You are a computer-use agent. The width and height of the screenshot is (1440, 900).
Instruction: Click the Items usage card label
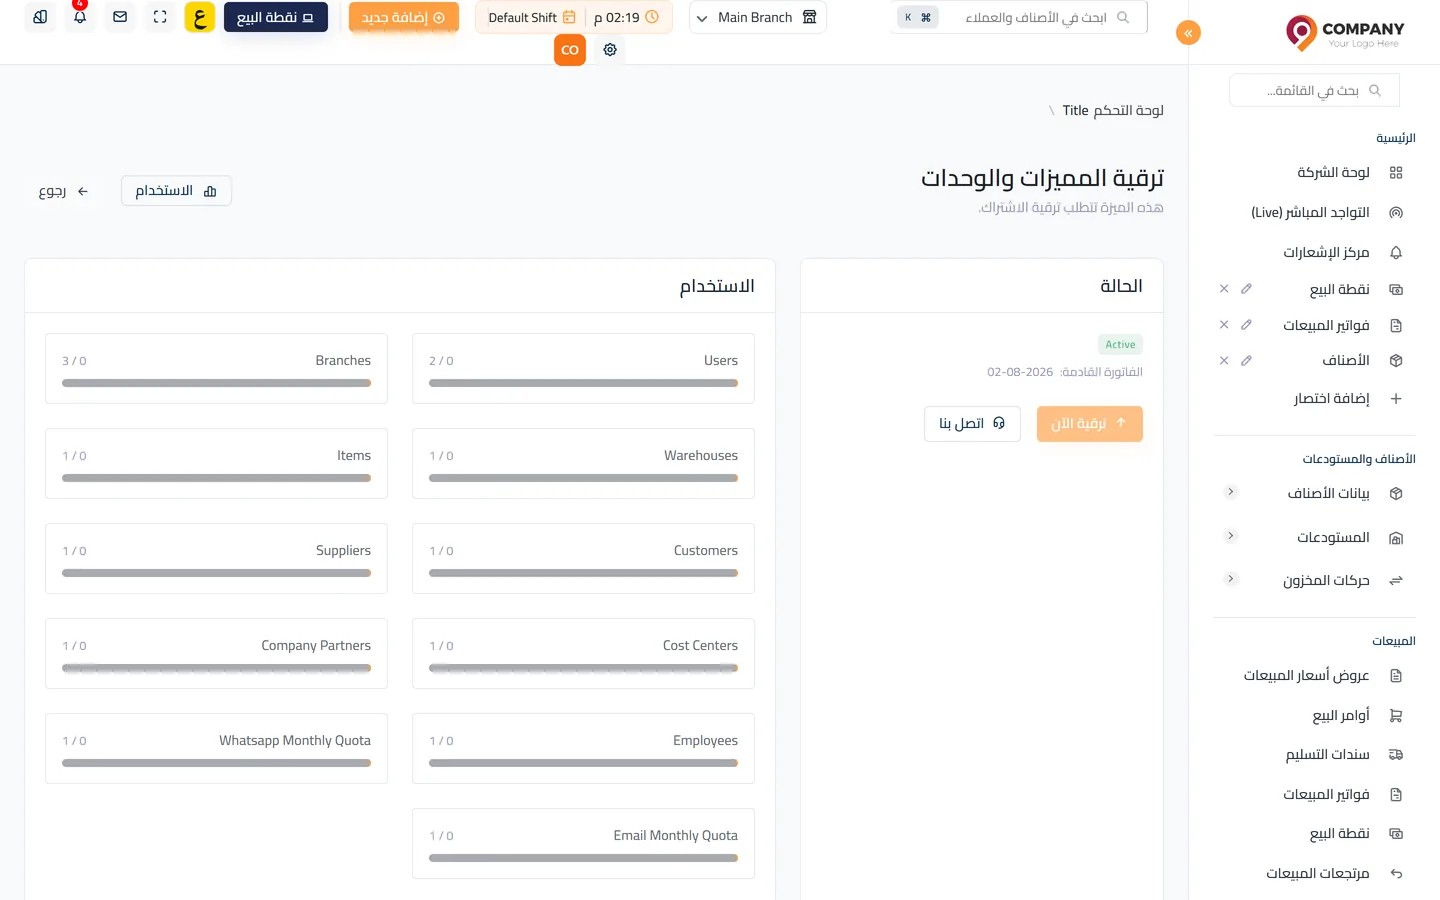pyautogui.click(x=354, y=455)
